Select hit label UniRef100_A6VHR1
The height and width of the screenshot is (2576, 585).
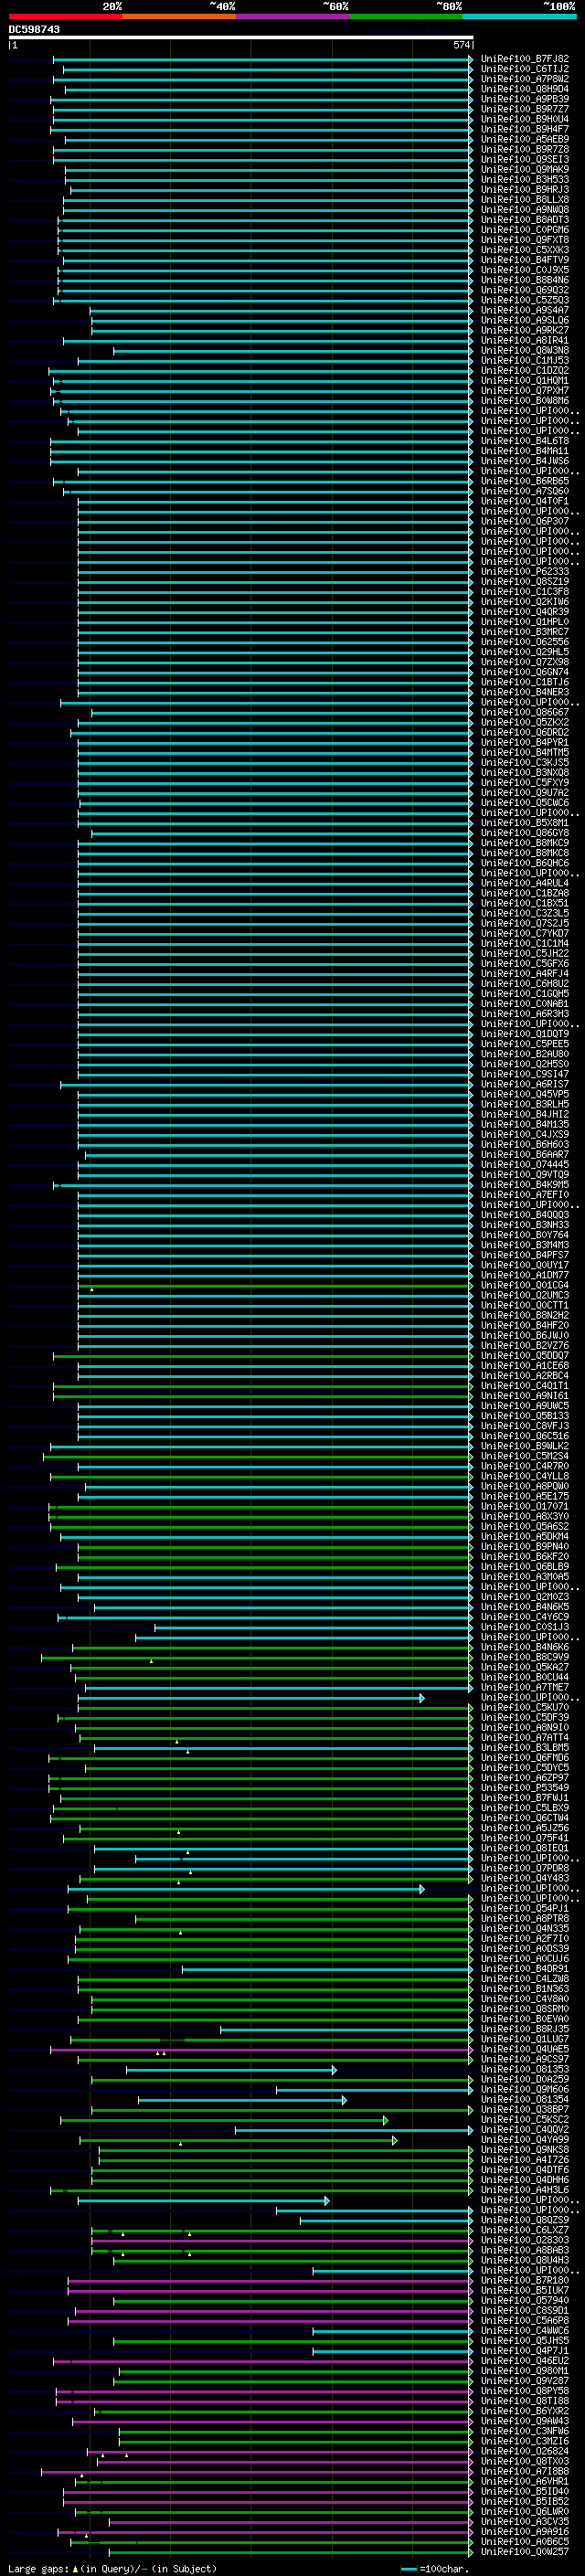(x=525, y=2481)
